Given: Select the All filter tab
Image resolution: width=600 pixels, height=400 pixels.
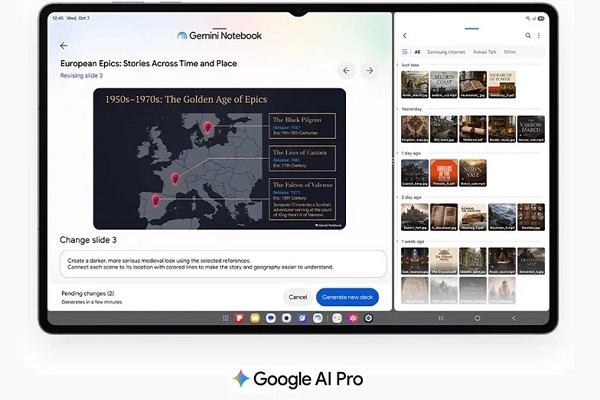Looking at the screenshot, I should (x=417, y=52).
